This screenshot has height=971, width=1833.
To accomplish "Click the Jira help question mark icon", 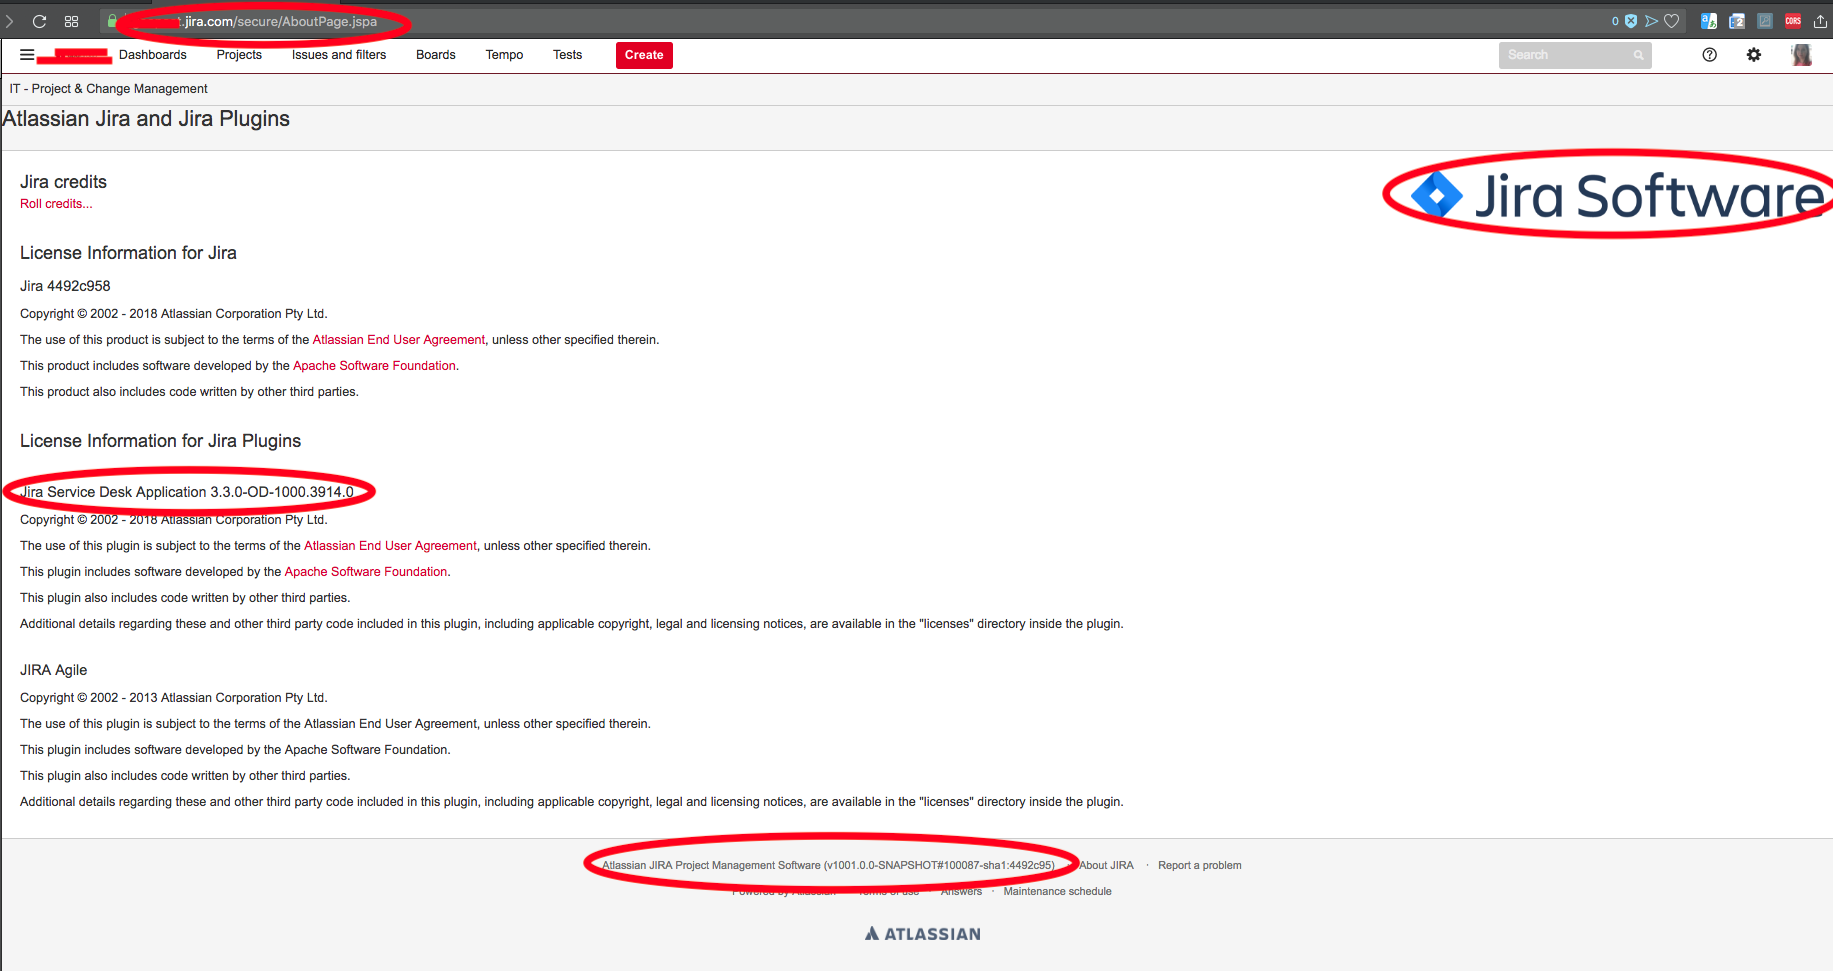I will point(1710,55).
